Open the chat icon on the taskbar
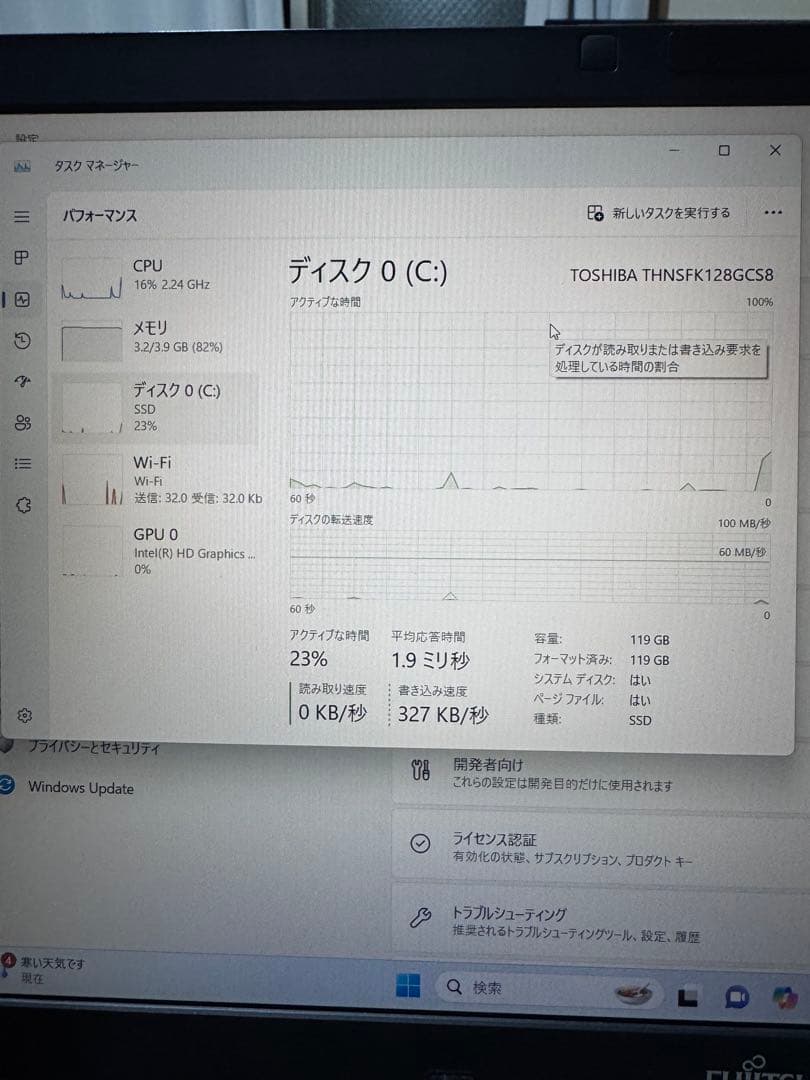 click(738, 995)
